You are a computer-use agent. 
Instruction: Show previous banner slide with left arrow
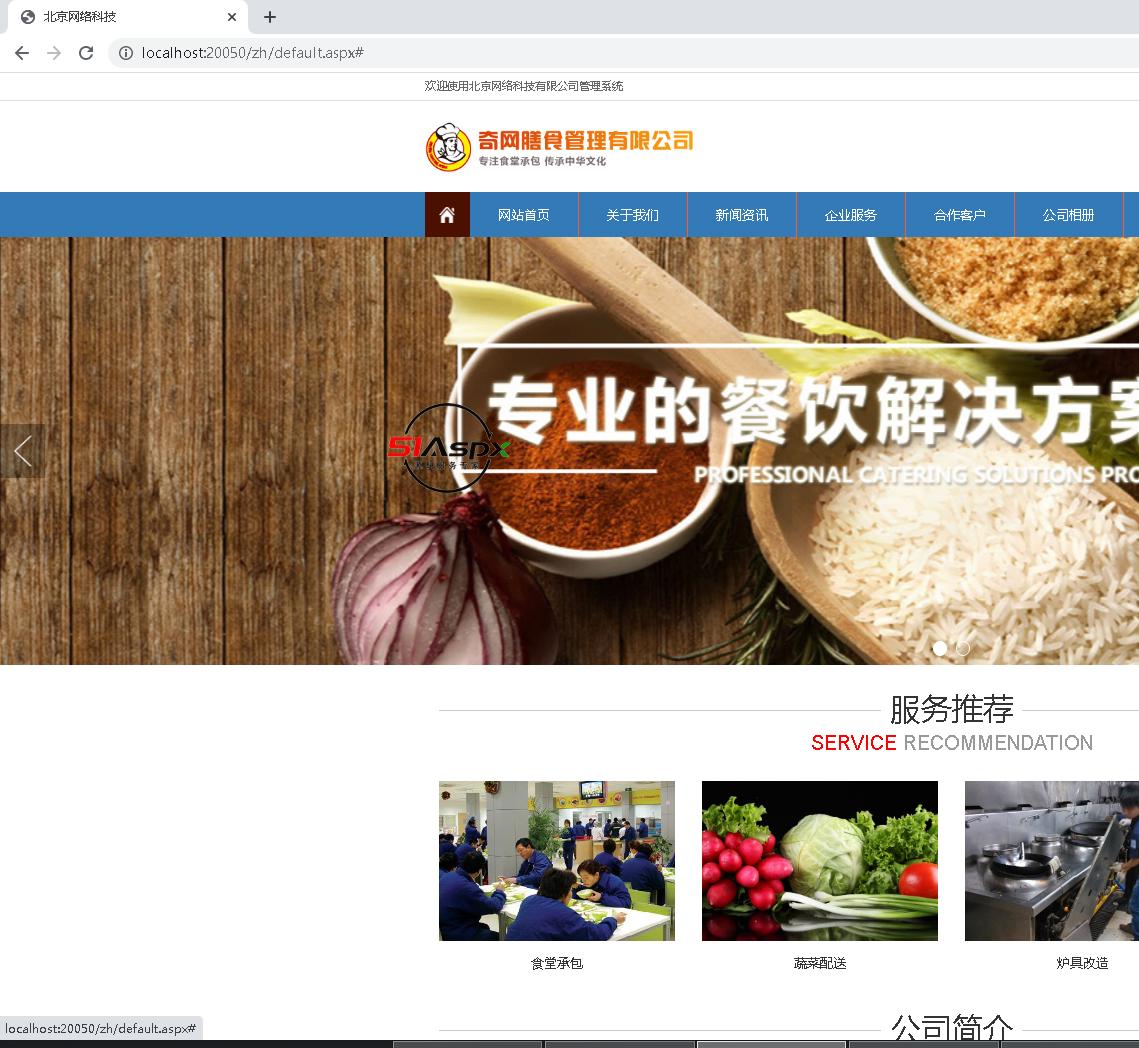(x=23, y=451)
